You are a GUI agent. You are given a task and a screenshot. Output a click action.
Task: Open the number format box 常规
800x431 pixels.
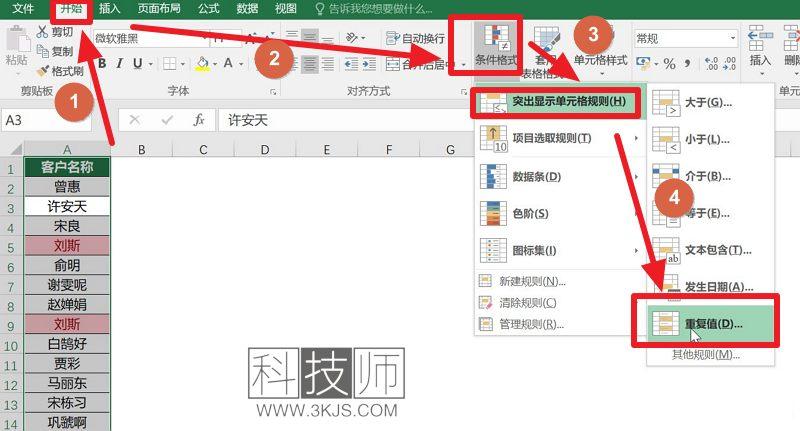(x=686, y=38)
